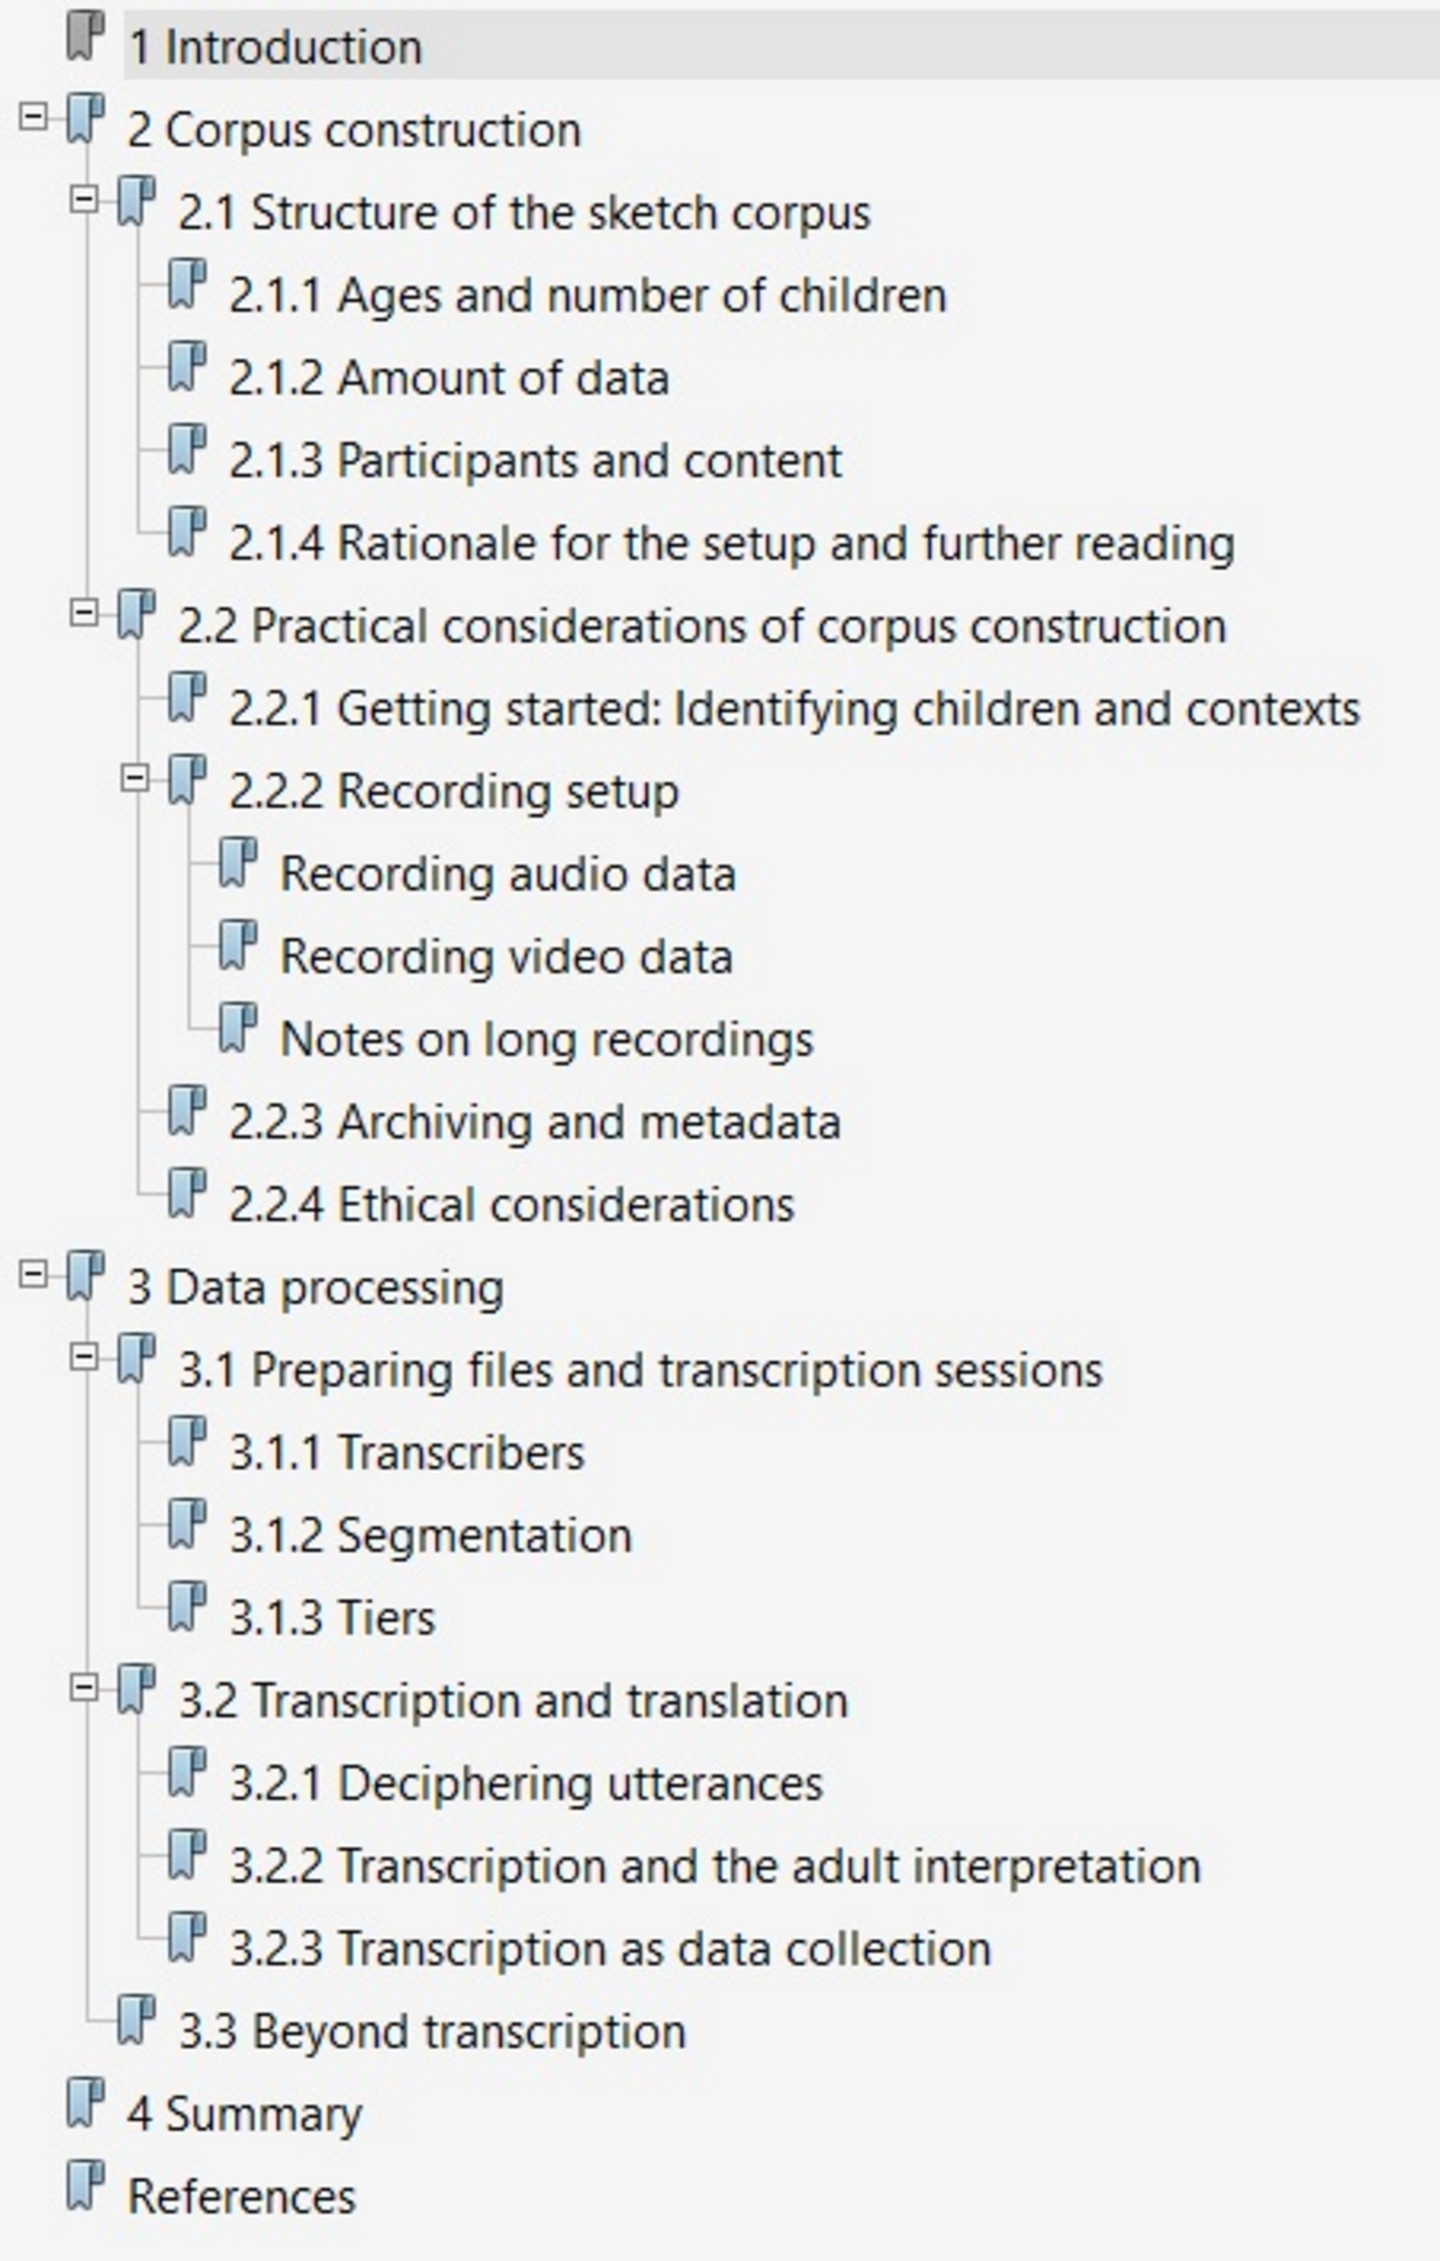
Task: Collapse 3.2 Transcription and translation subtree
Action: 84,1688
